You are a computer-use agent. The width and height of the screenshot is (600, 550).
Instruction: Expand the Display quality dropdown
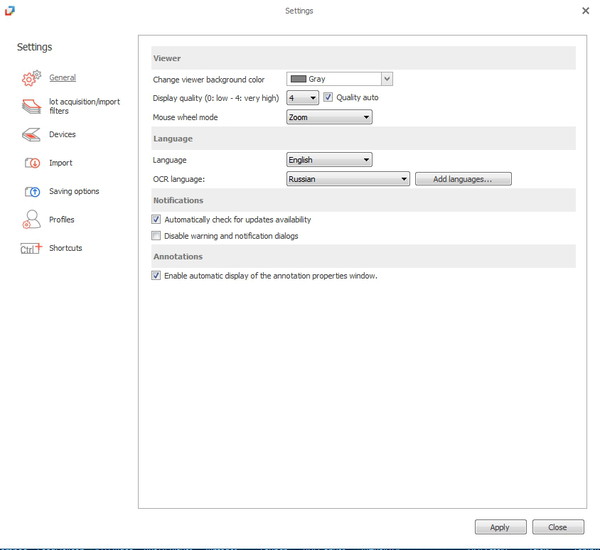[302, 98]
